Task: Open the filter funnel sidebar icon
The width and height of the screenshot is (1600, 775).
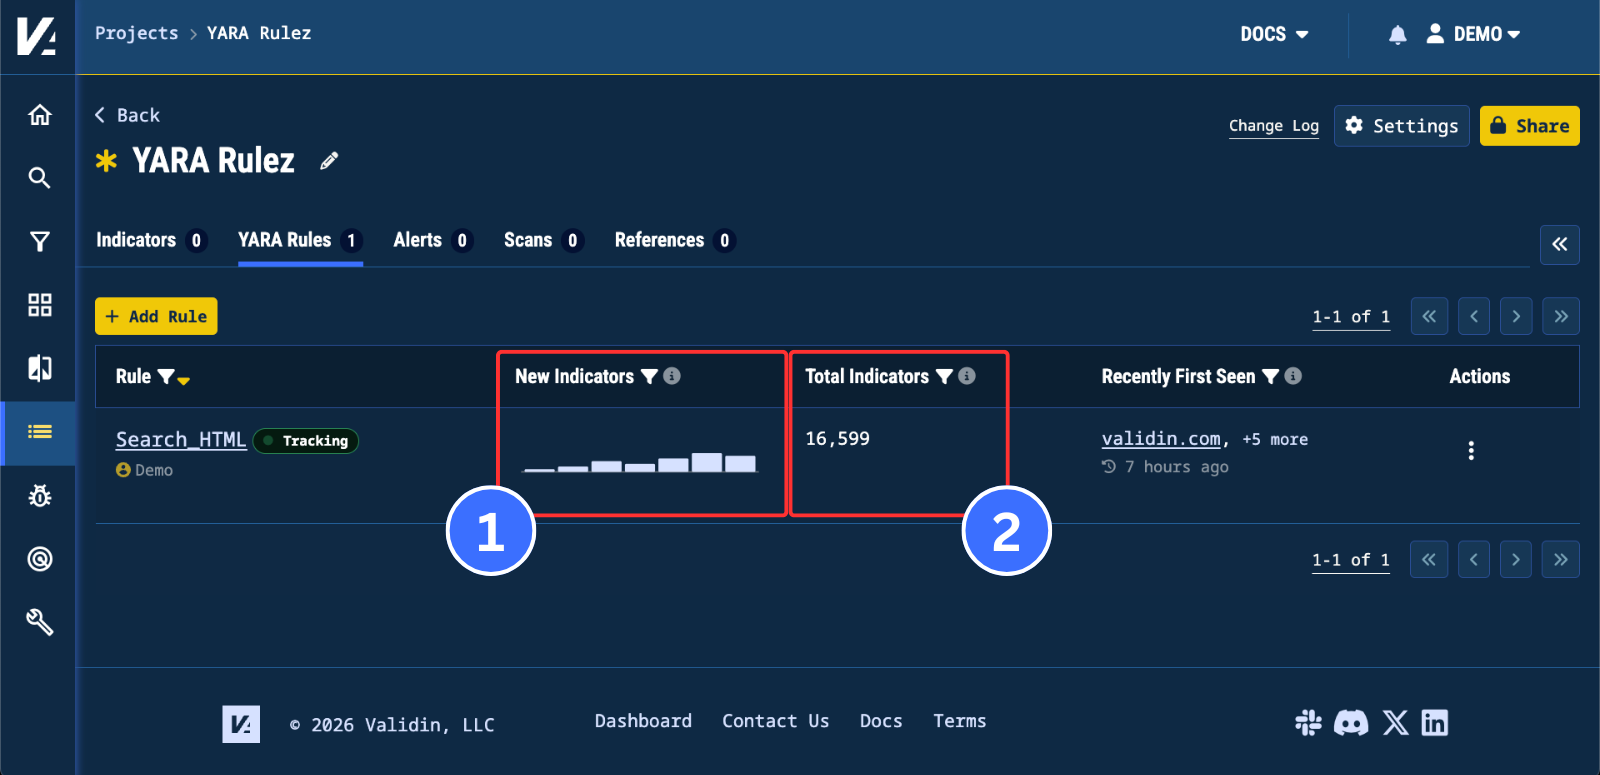Action: [40, 241]
